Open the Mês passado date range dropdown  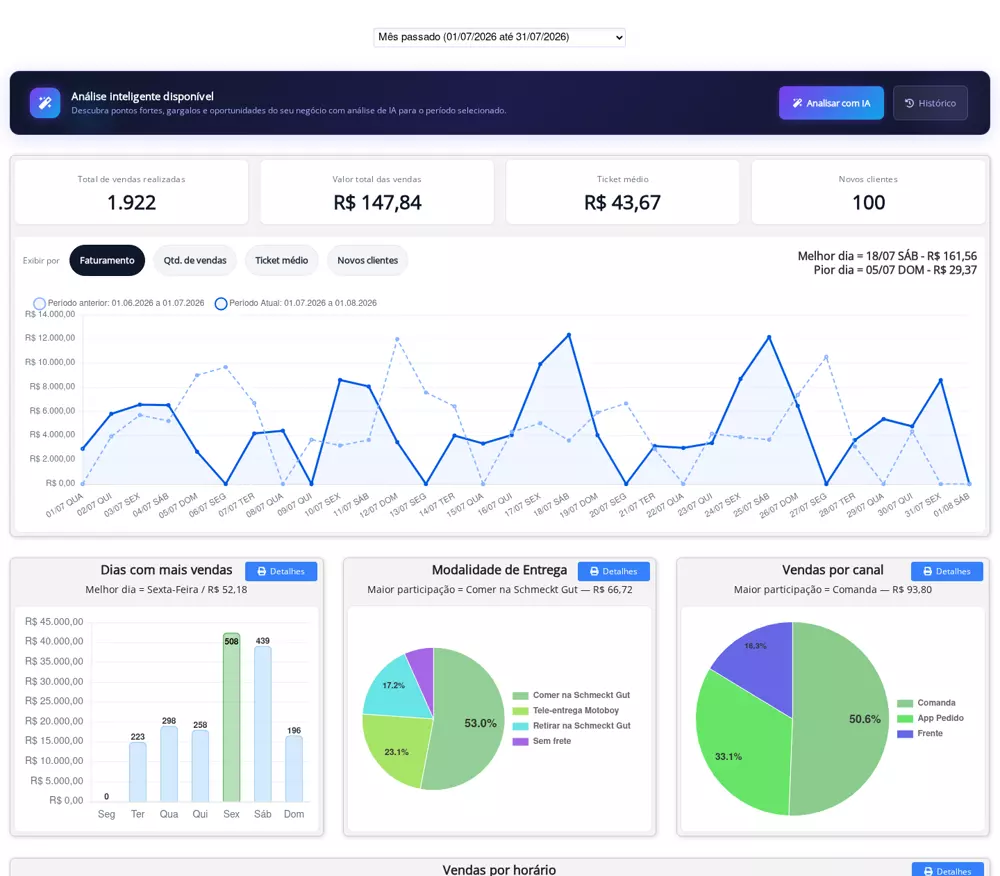(x=499, y=37)
